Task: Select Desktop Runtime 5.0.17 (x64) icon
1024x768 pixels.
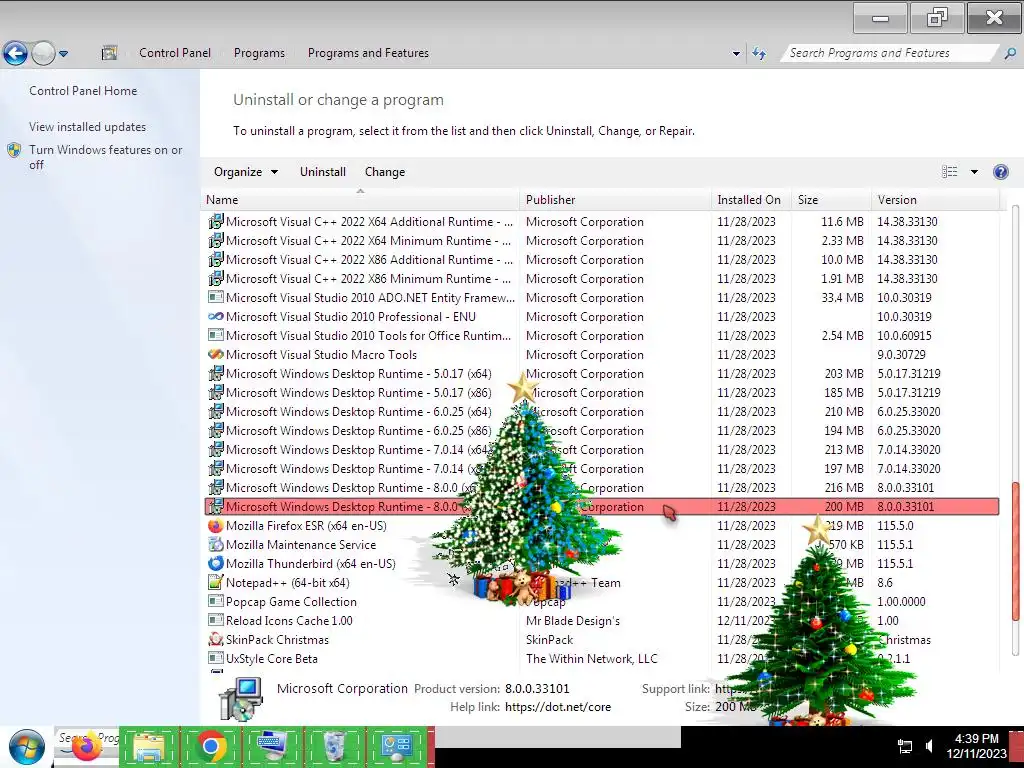Action: [x=216, y=374]
